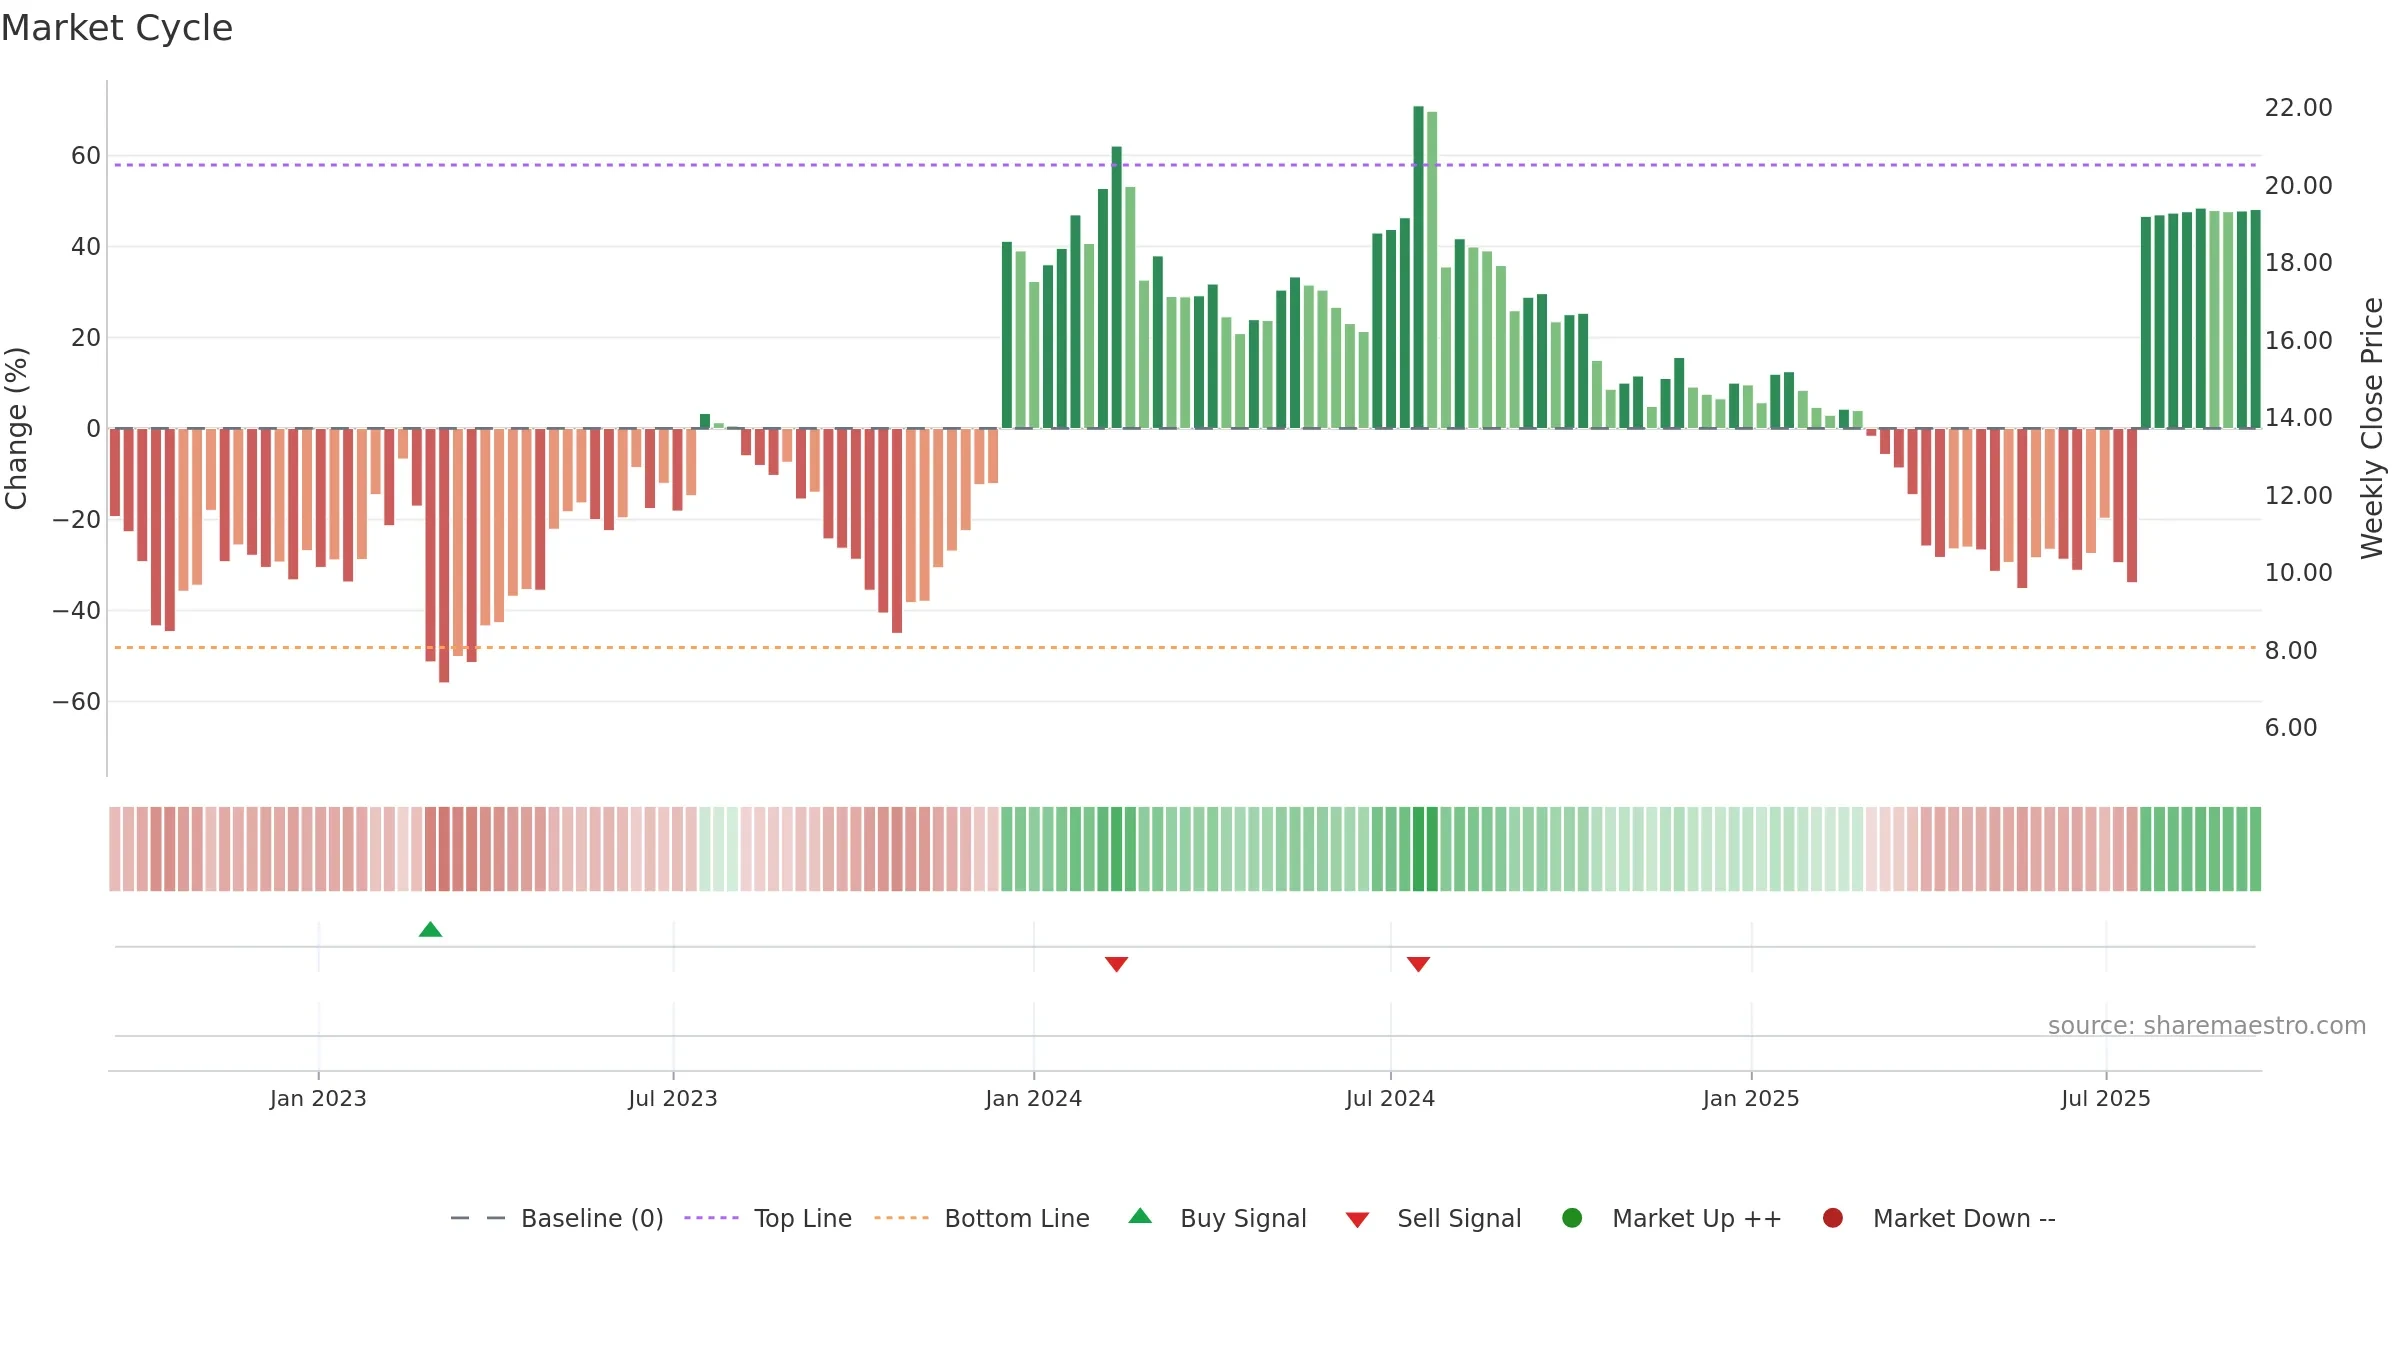Click the Jul 2024 axis label
This screenshot has height=1350, width=2400.
pos(1390,1099)
